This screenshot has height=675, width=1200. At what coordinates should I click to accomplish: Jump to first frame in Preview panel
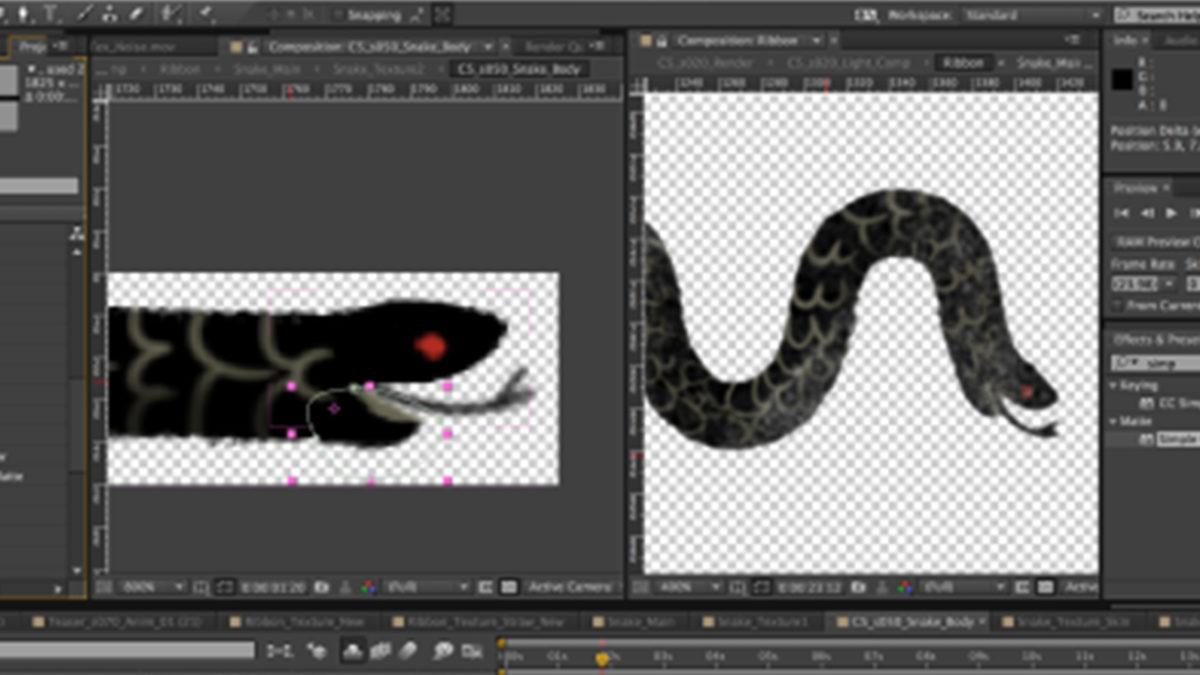pyautogui.click(x=1122, y=213)
